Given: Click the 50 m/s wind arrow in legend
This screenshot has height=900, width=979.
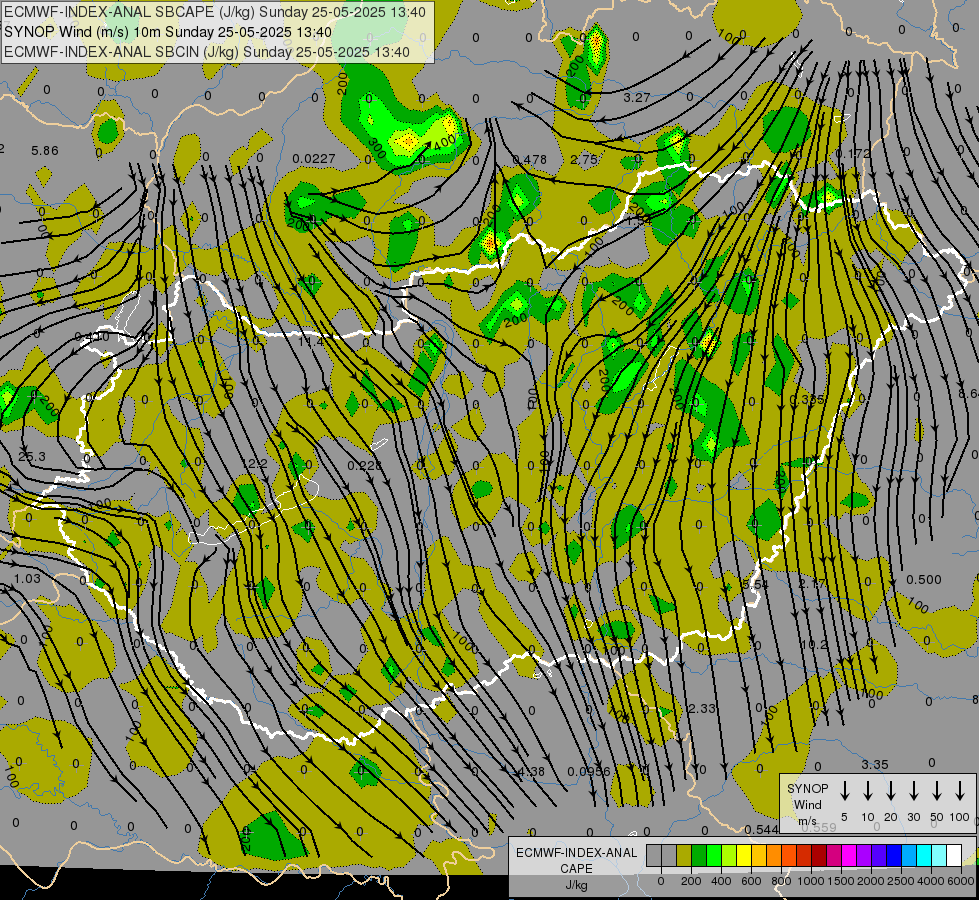Looking at the screenshot, I should (x=937, y=790).
